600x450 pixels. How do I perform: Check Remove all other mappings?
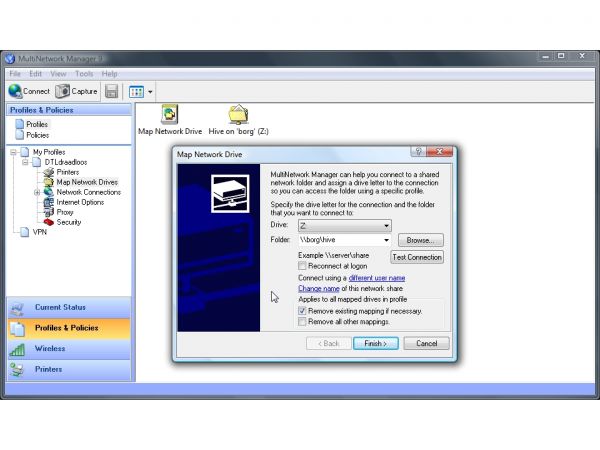coord(302,321)
